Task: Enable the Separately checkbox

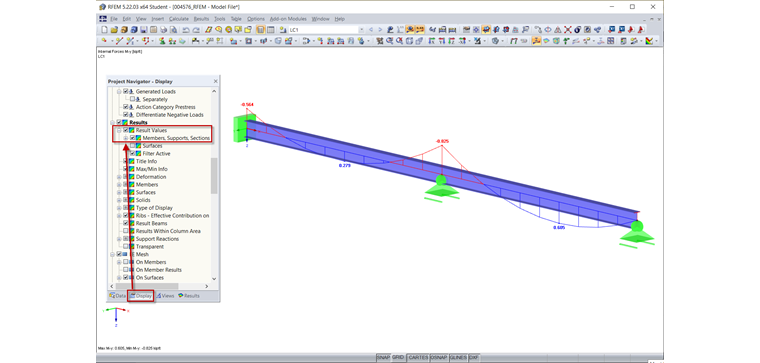Action: pyautogui.click(x=132, y=99)
